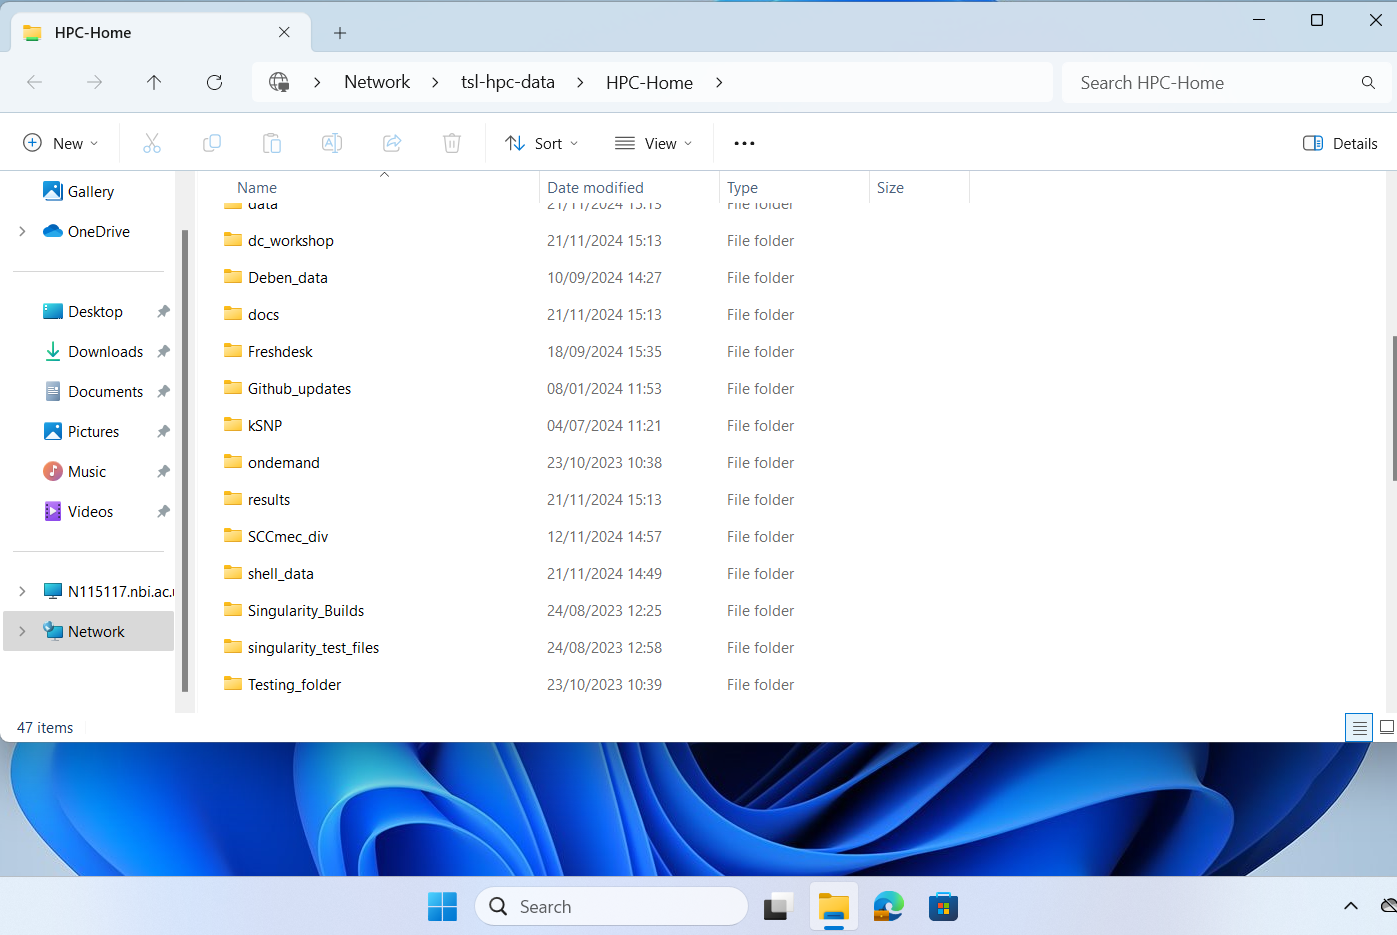Launch Microsoft Edge from the taskbar
Viewport: 1397px width, 935px height.
[888, 907]
